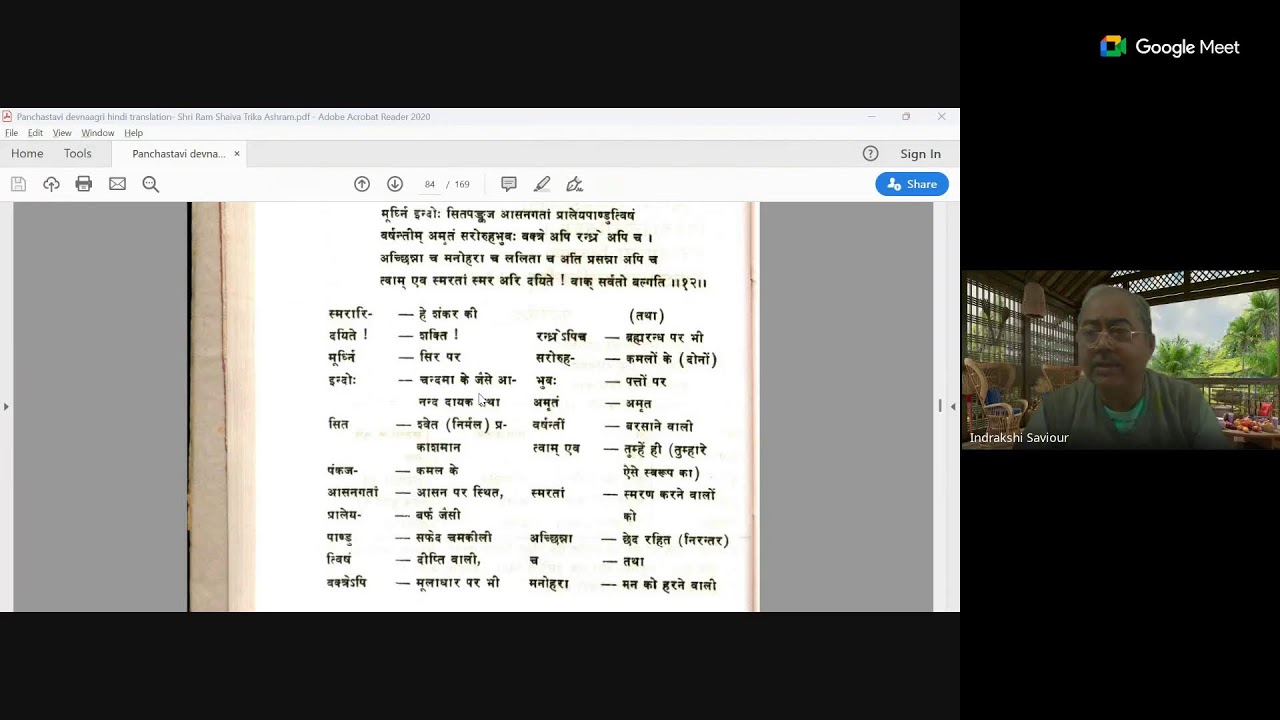Click the Save file icon
The height and width of the screenshot is (720, 1280).
click(18, 184)
